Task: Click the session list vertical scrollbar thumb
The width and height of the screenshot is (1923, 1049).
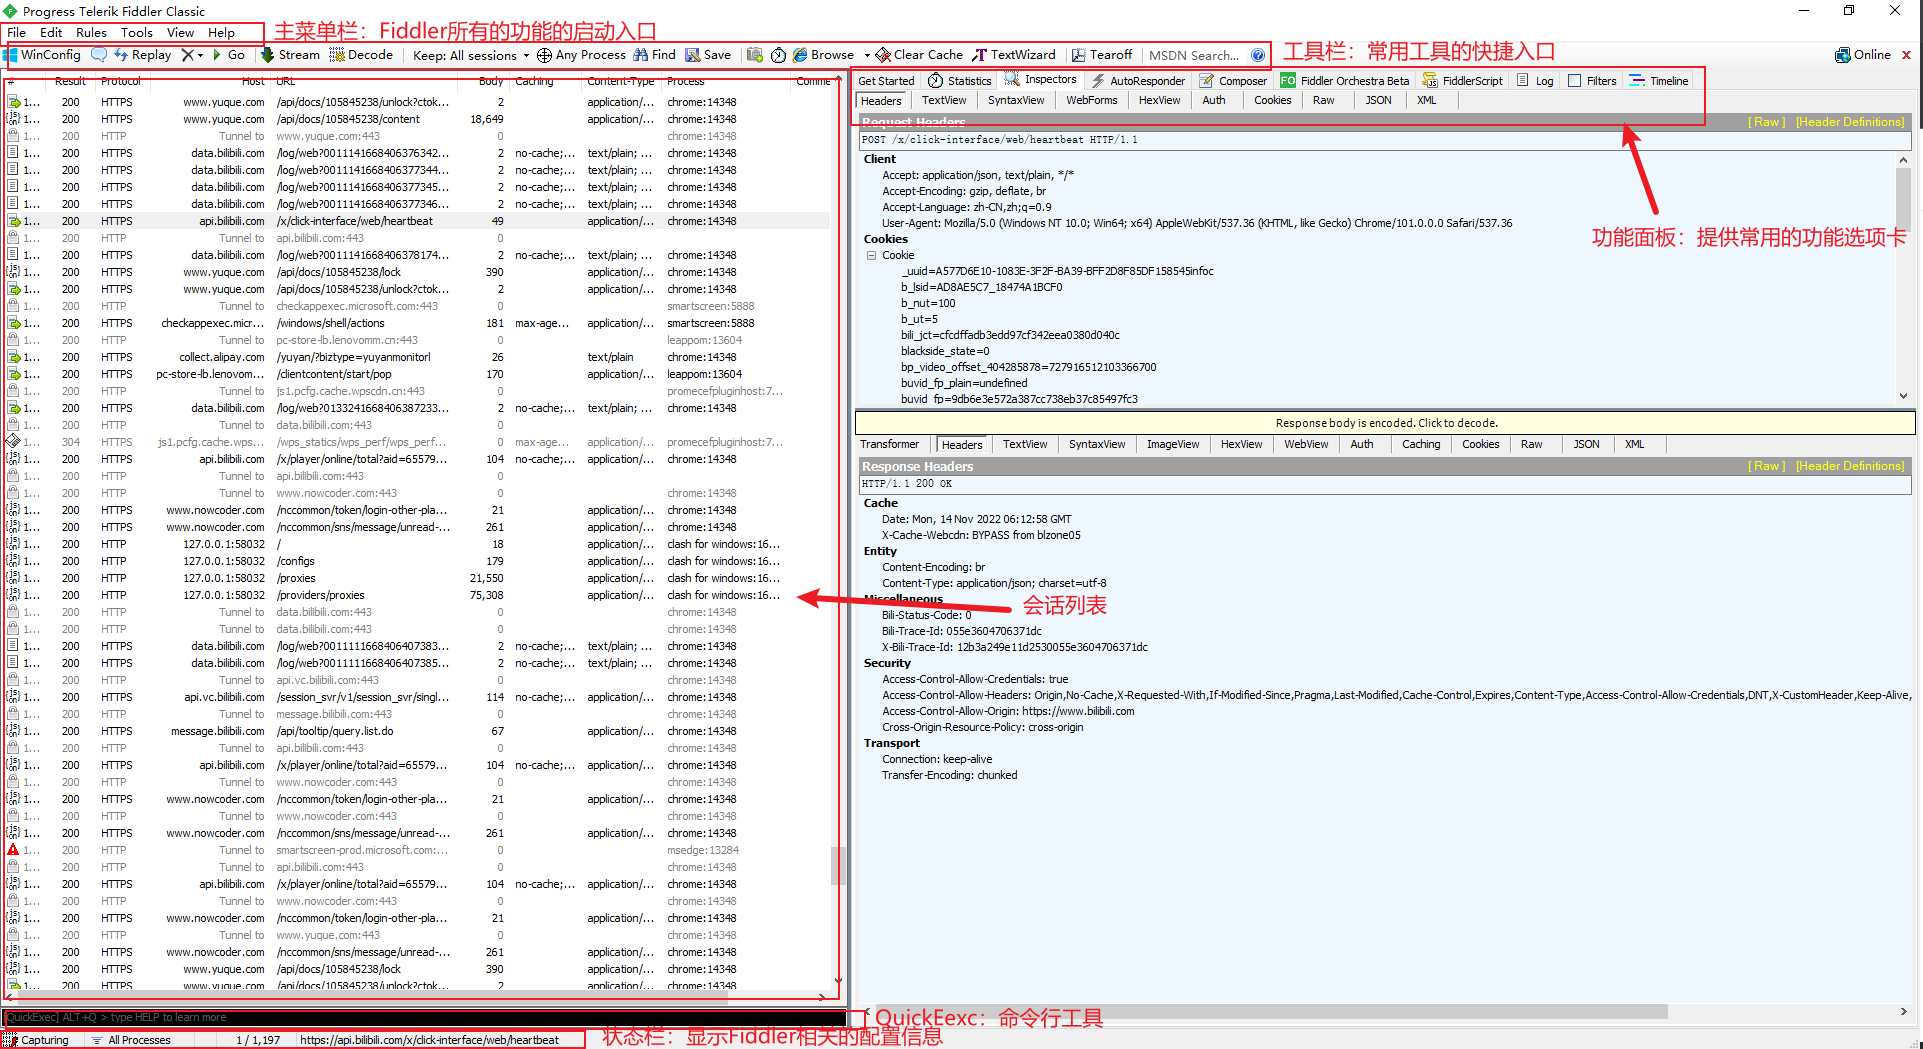Action: (838, 866)
